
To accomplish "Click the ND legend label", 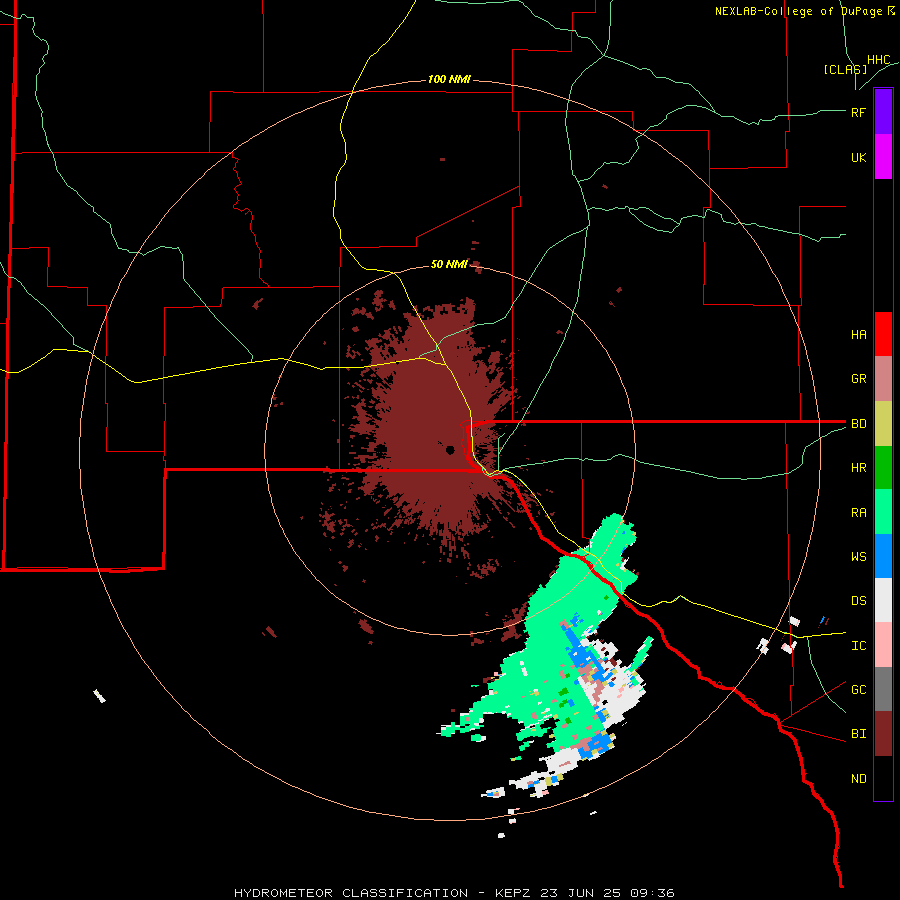I will pyautogui.click(x=858, y=779).
